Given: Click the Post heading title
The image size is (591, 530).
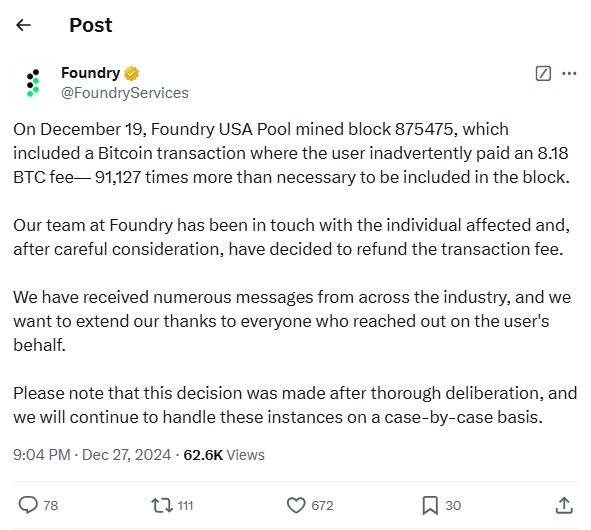Looking at the screenshot, I should (x=91, y=25).
